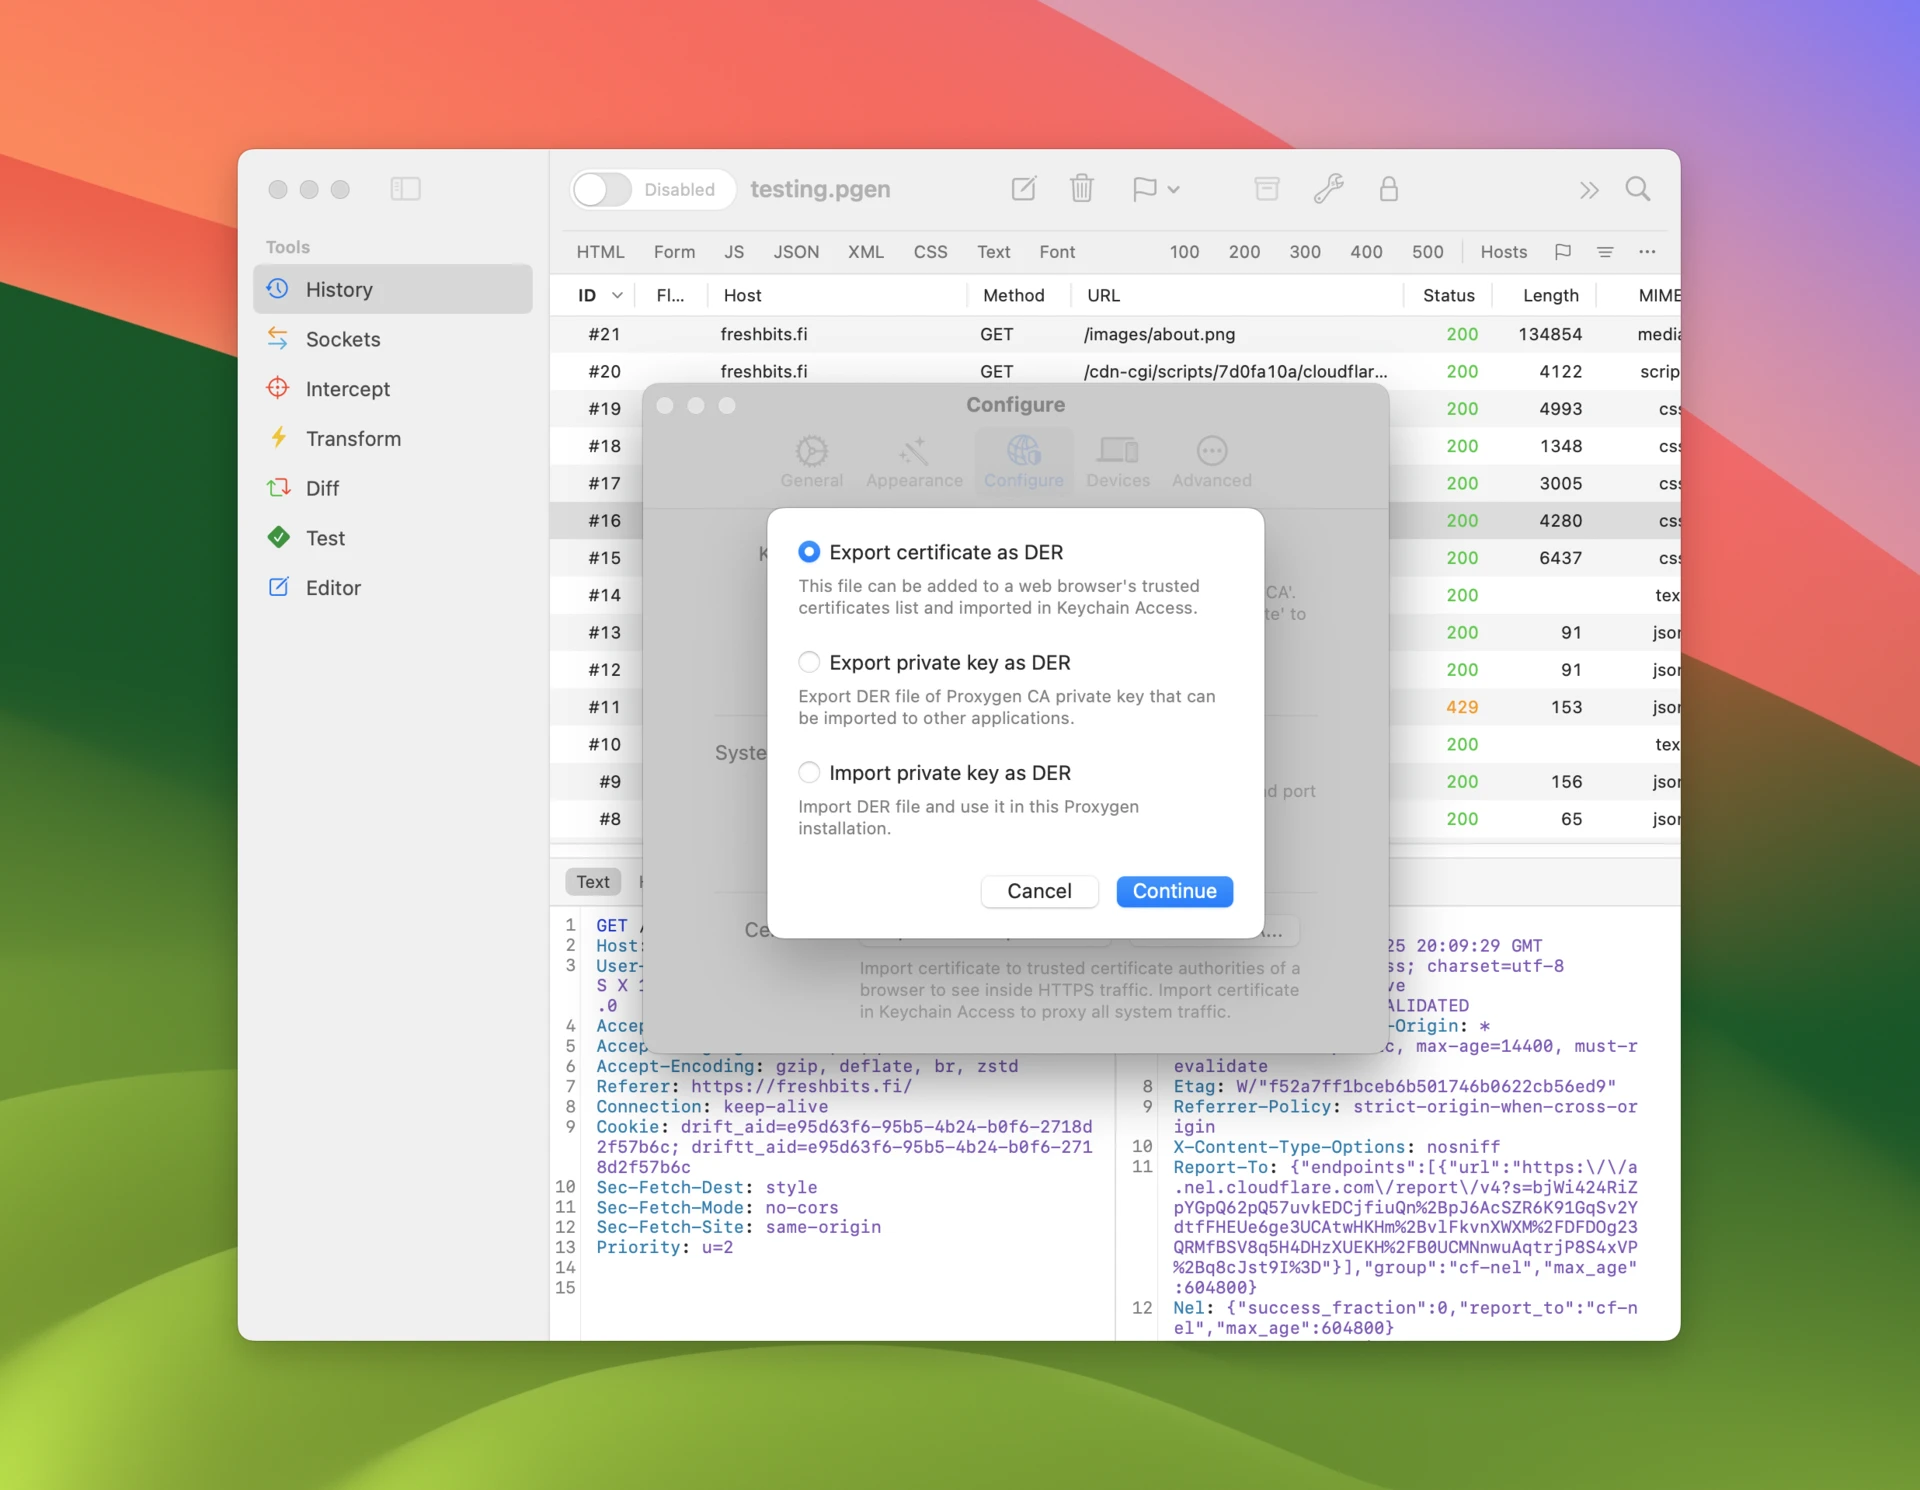The width and height of the screenshot is (1920, 1490).
Task: Select Export private key as DER
Action: click(x=809, y=662)
